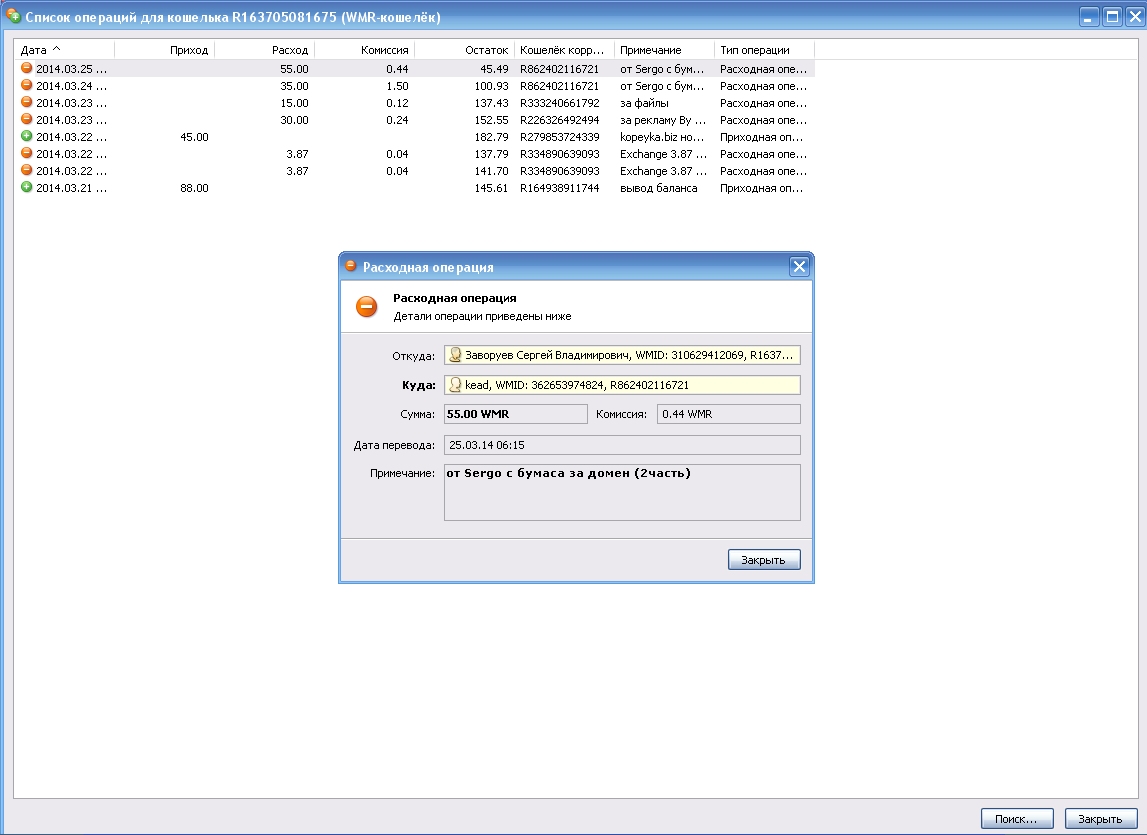The height and width of the screenshot is (835, 1147).
Task: Open the 'Поиск...' search button
Action: coord(1017,818)
